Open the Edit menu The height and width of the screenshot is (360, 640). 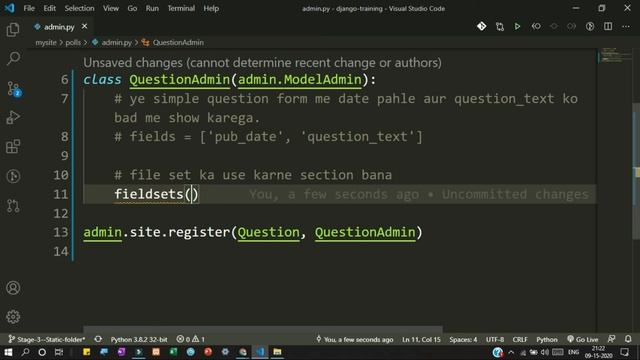tap(49, 8)
